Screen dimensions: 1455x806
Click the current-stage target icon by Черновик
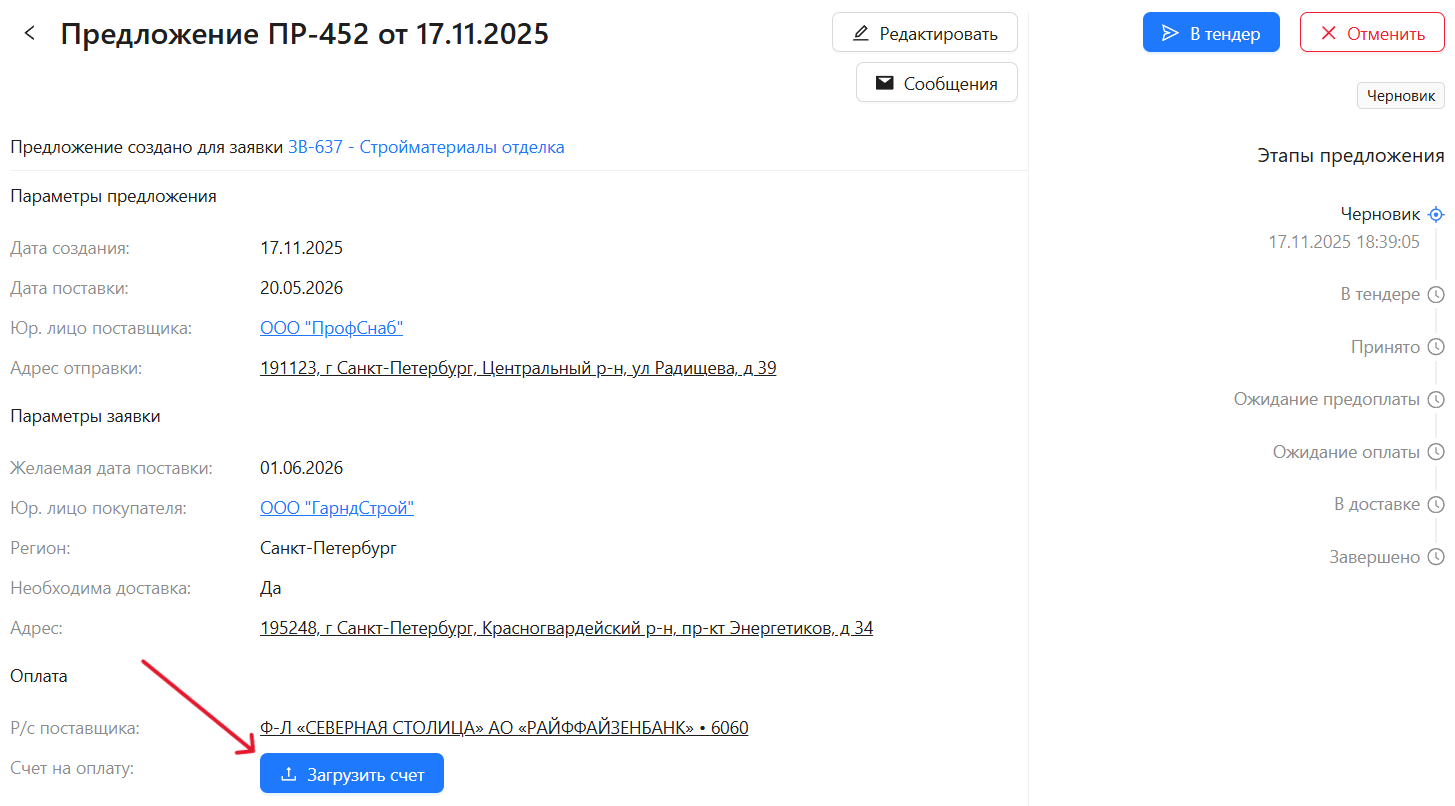pos(1436,215)
